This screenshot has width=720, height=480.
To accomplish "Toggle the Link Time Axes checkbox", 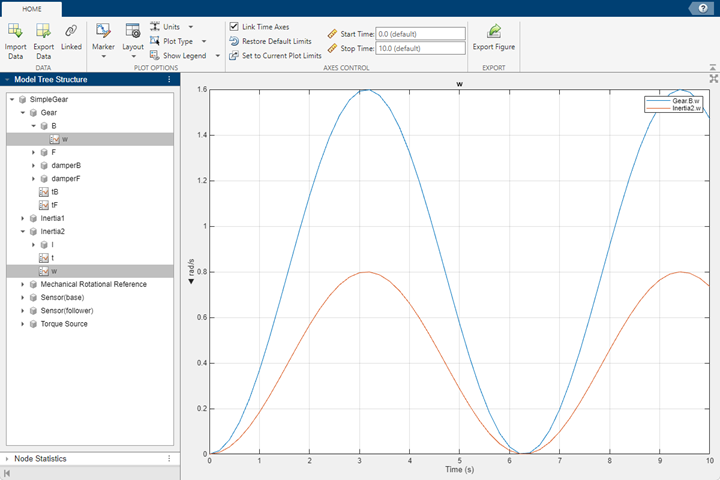I will [x=234, y=26].
